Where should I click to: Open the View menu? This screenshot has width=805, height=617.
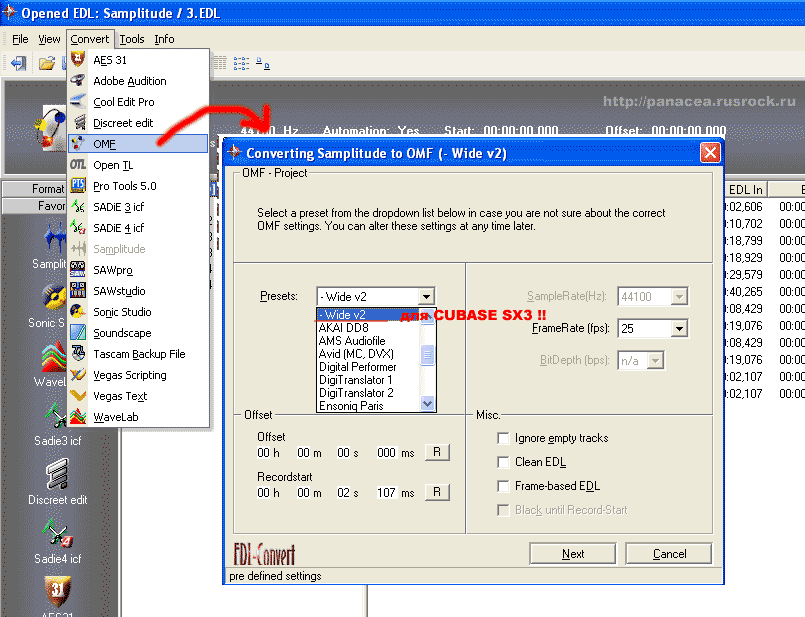tap(49, 39)
